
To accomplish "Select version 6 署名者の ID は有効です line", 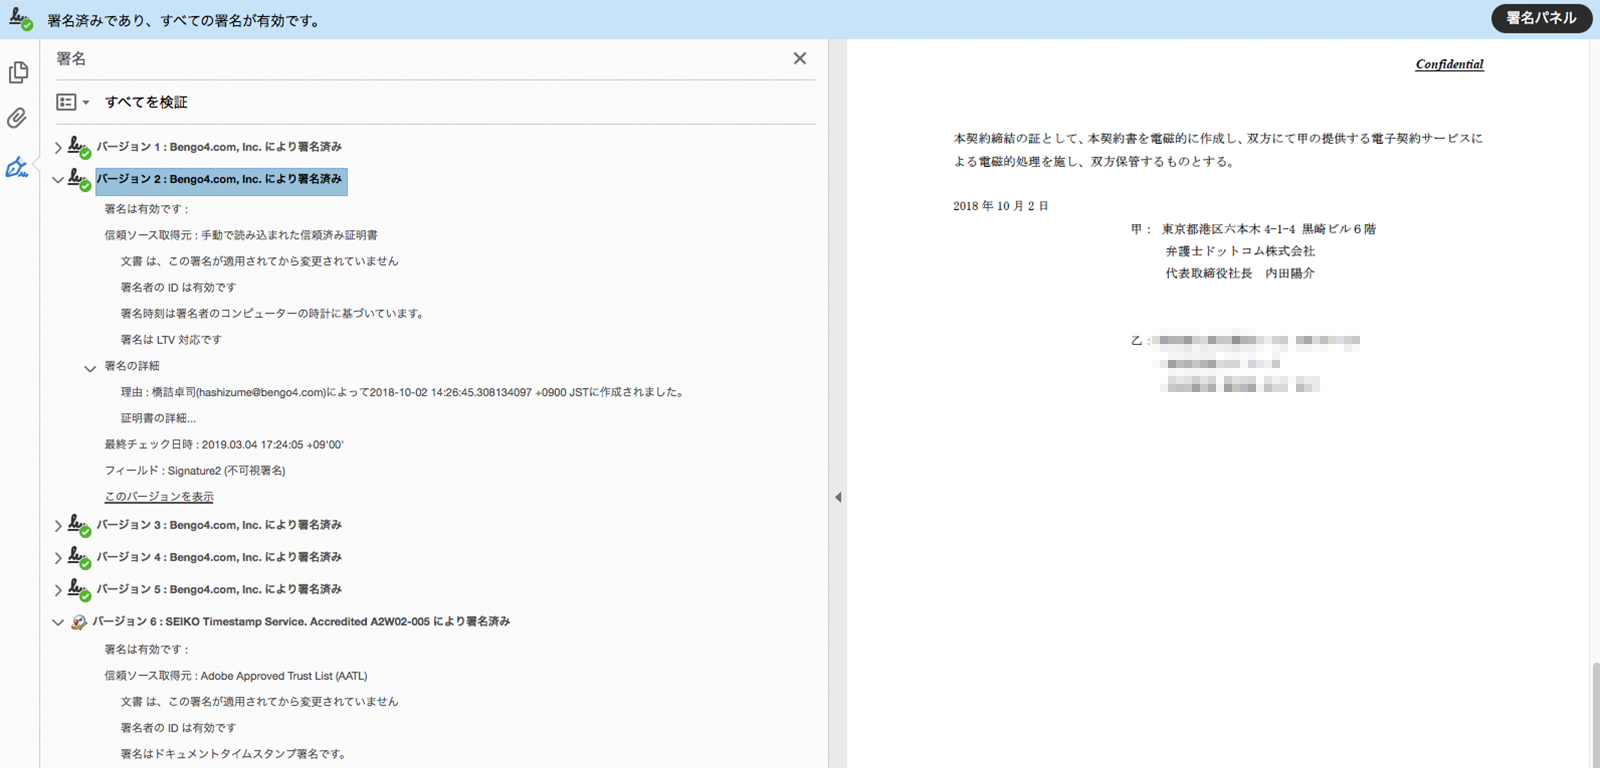I will coord(178,728).
